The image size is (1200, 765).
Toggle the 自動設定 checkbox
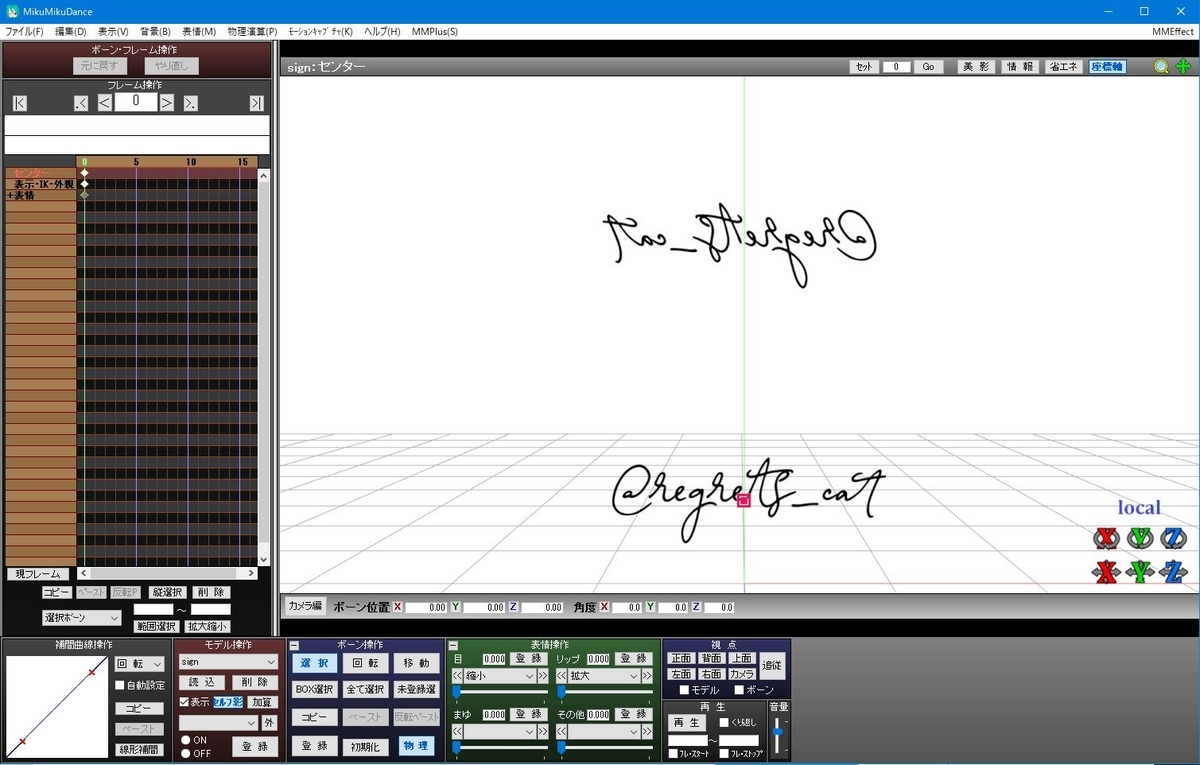120,686
